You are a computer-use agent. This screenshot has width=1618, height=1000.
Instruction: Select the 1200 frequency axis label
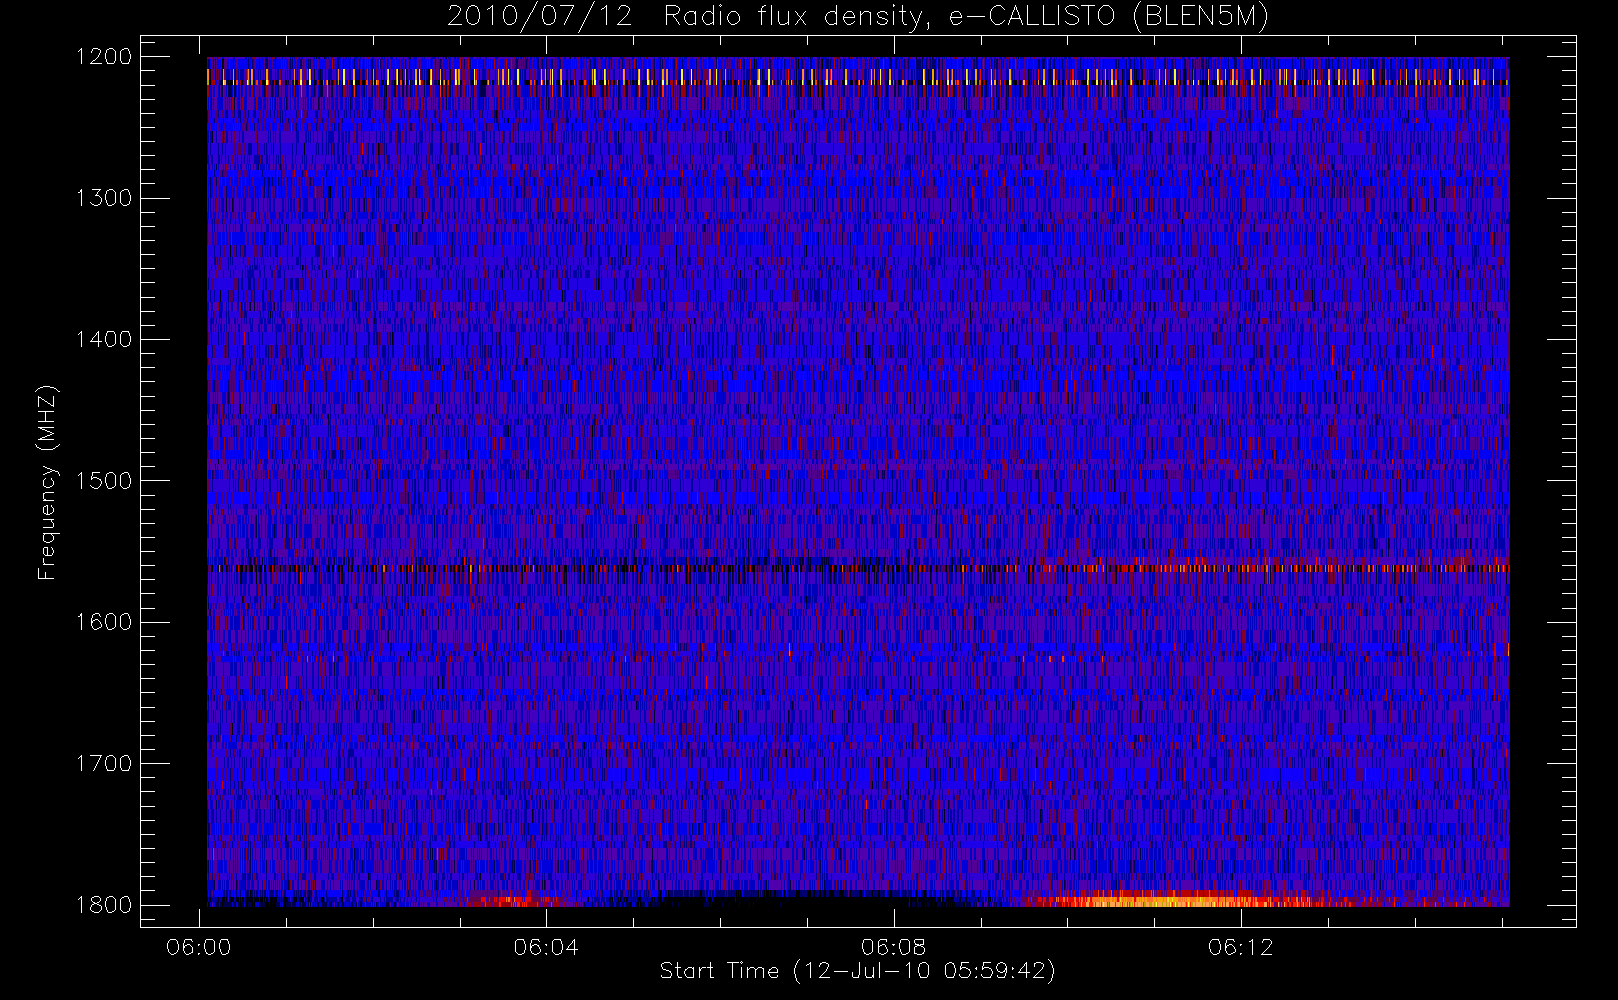point(104,57)
